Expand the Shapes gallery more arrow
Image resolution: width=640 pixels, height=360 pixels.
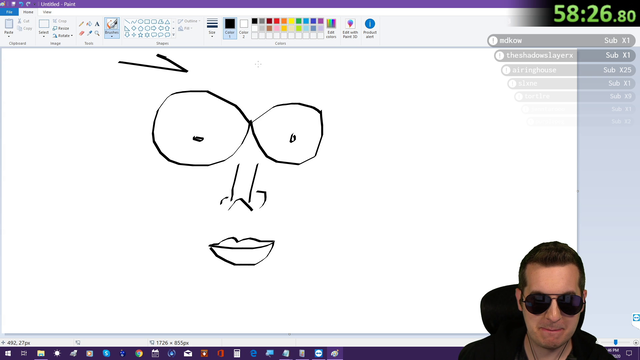tap(173, 35)
